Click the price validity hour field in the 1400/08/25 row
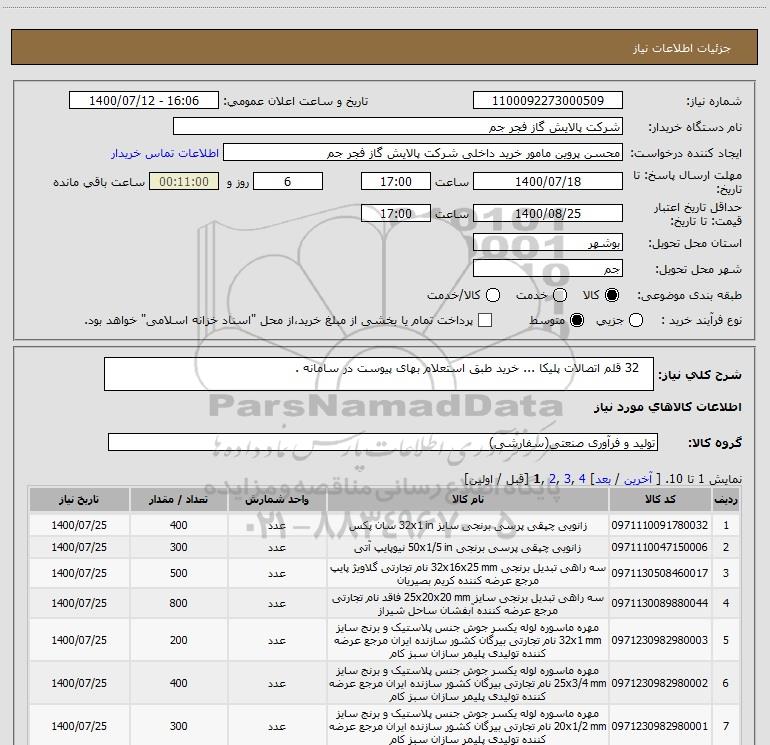The width and height of the screenshot is (770, 745). 396,213
